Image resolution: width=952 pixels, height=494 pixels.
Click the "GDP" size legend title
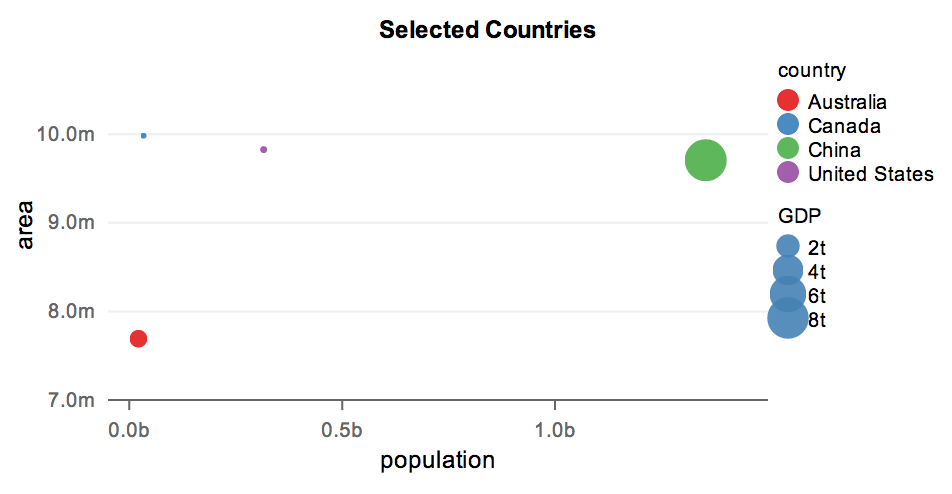(x=800, y=216)
